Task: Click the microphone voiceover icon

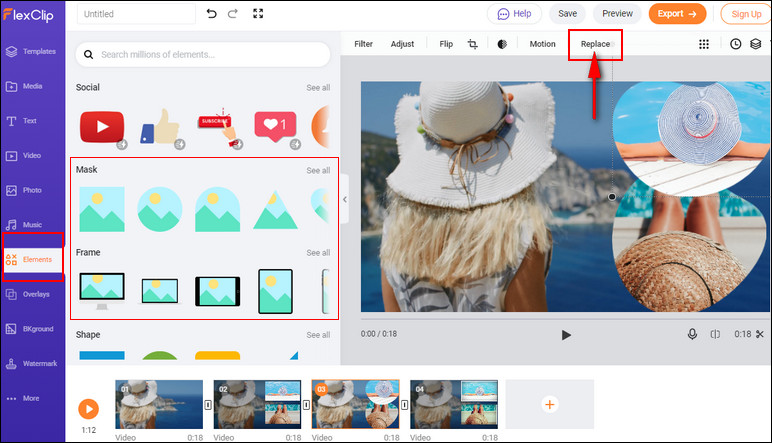Action: point(692,334)
